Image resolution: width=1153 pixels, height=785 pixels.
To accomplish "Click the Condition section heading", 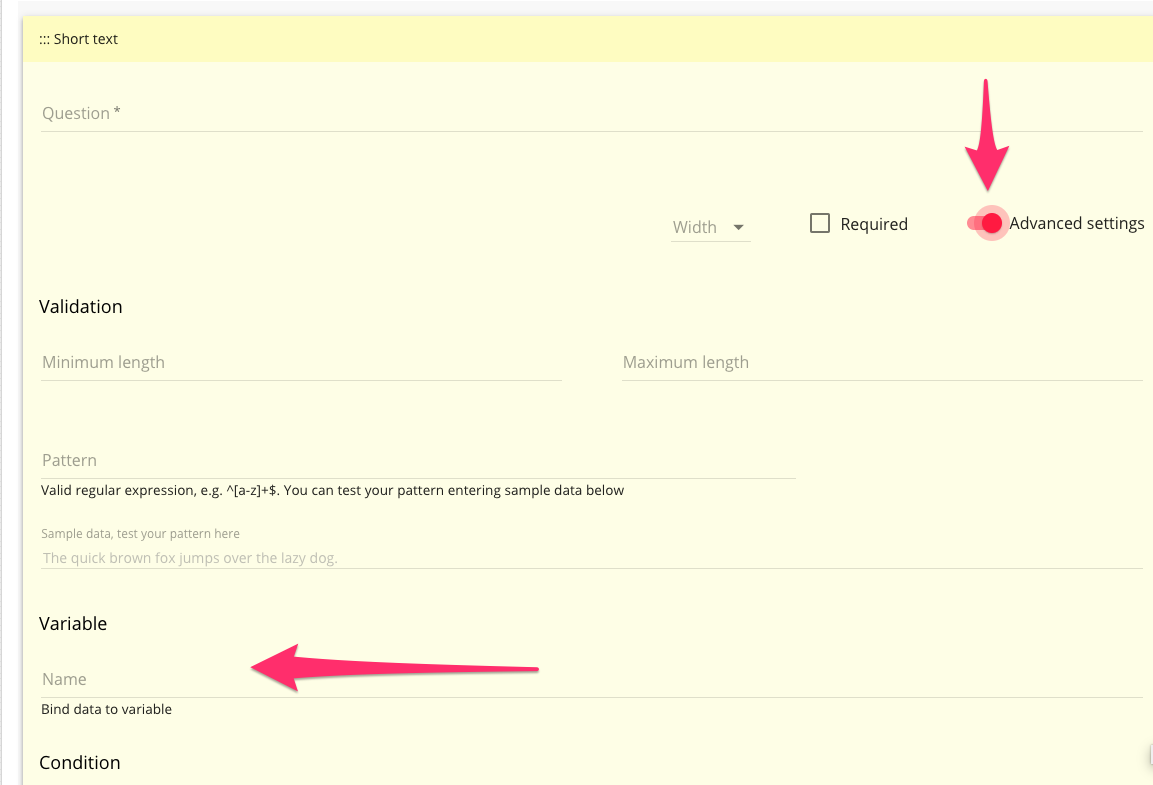I will (x=80, y=763).
